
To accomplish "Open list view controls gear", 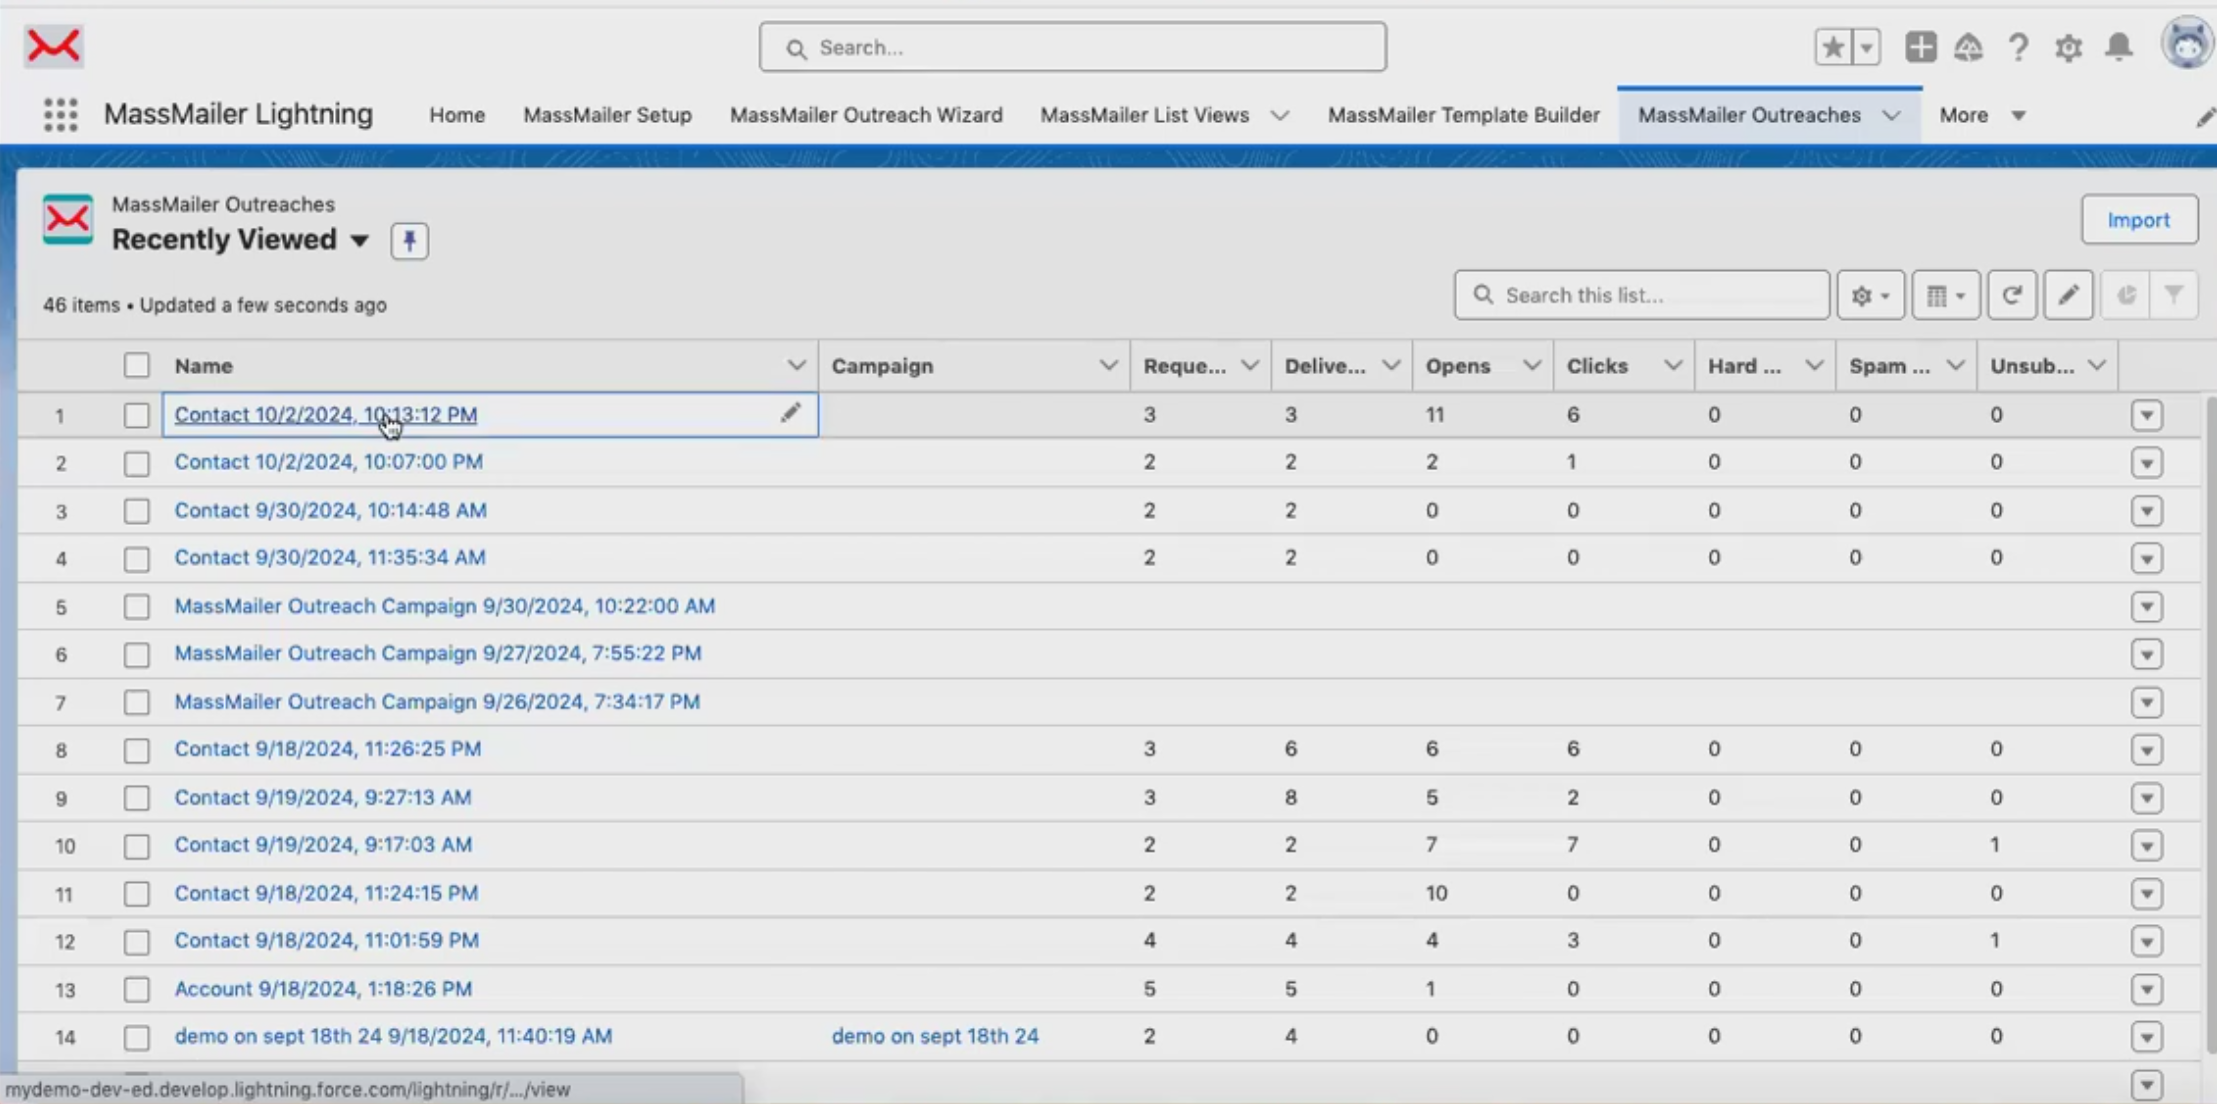I will [x=1870, y=295].
